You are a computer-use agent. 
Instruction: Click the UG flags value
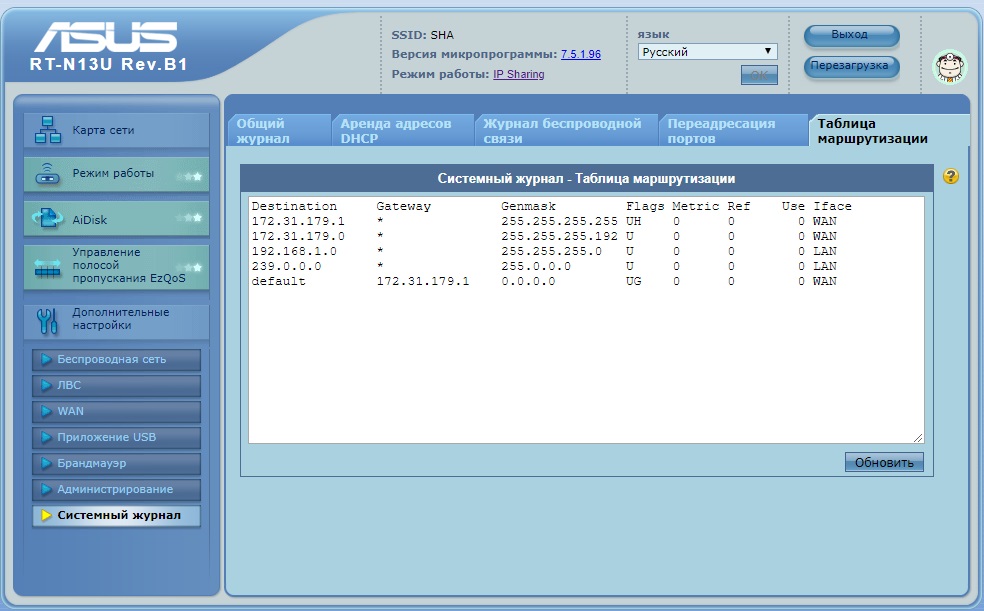point(634,282)
